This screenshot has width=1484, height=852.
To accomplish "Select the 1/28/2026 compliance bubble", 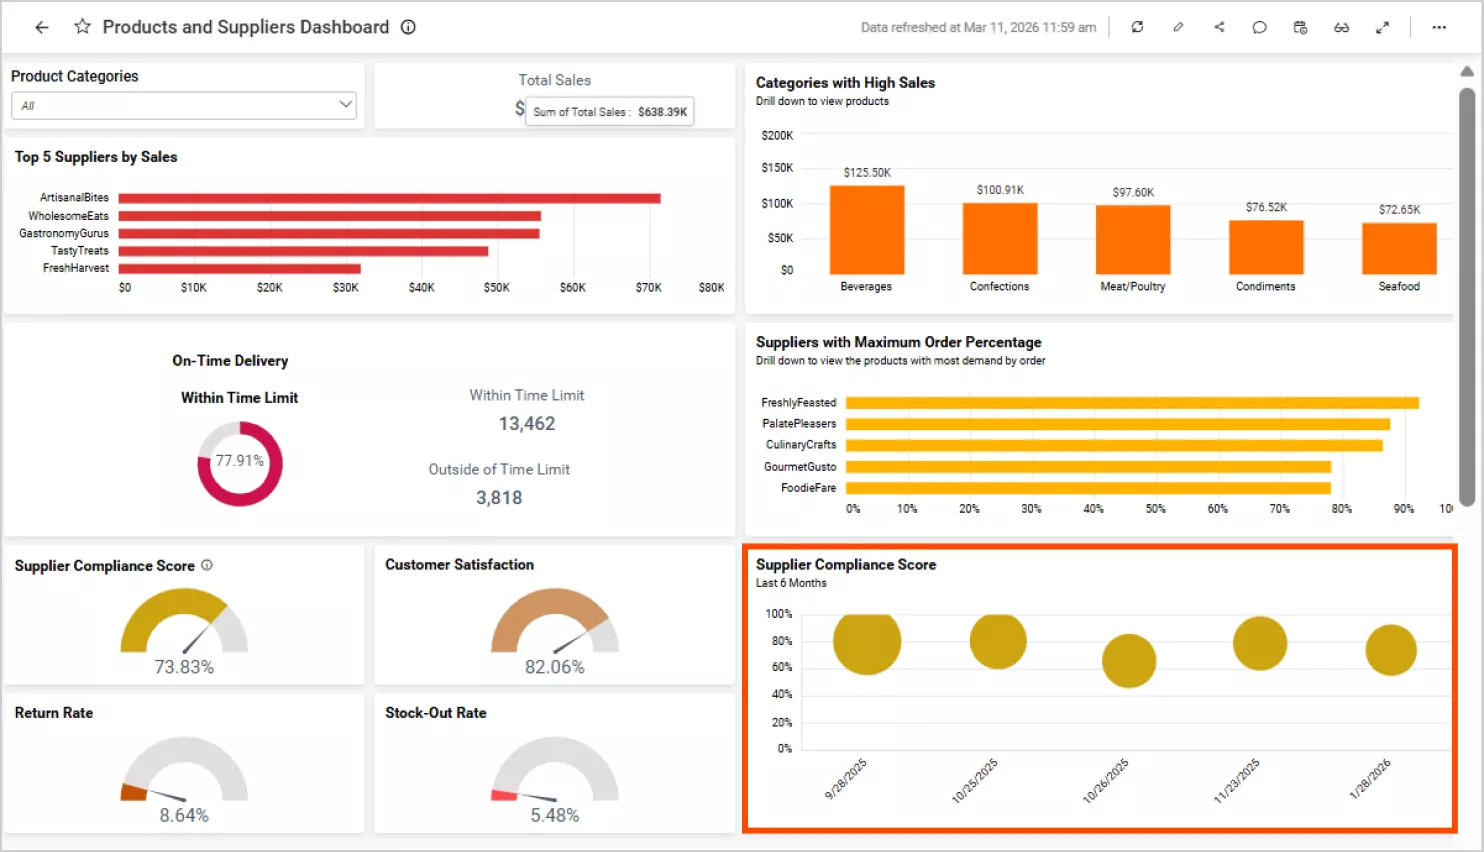I will pos(1391,650).
